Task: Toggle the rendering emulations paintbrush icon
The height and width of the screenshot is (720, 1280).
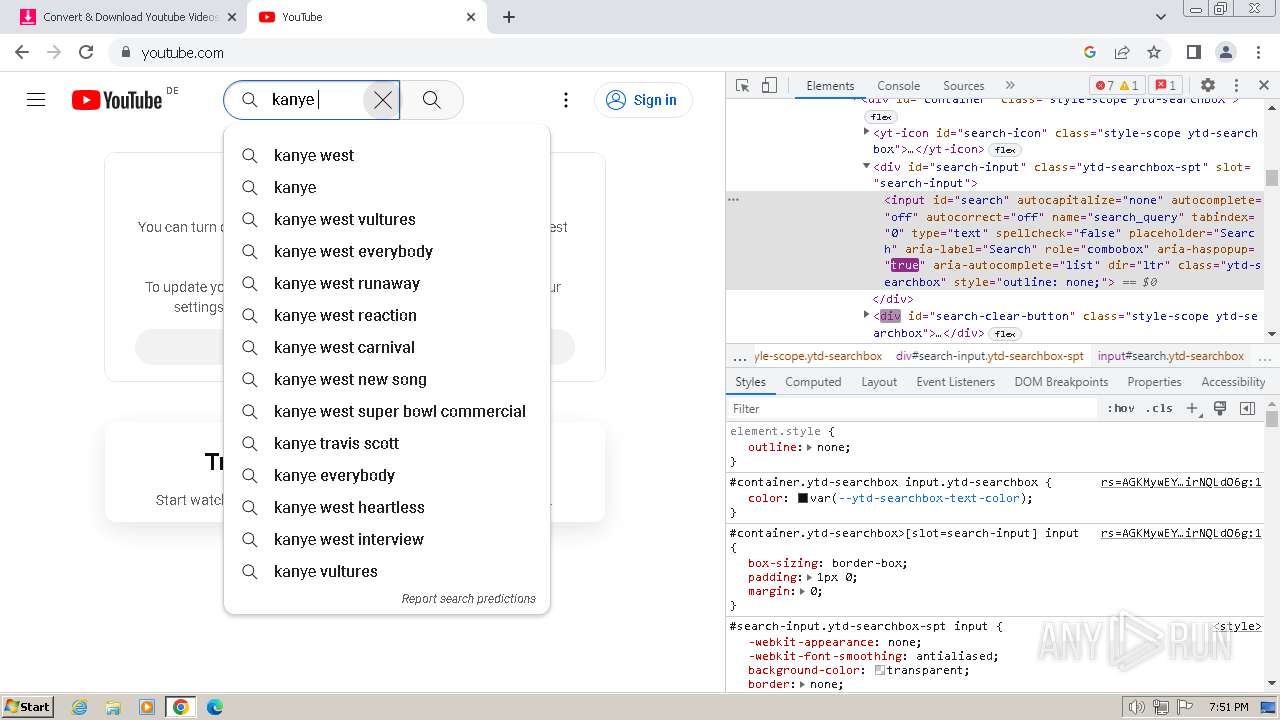Action: pyautogui.click(x=1219, y=408)
